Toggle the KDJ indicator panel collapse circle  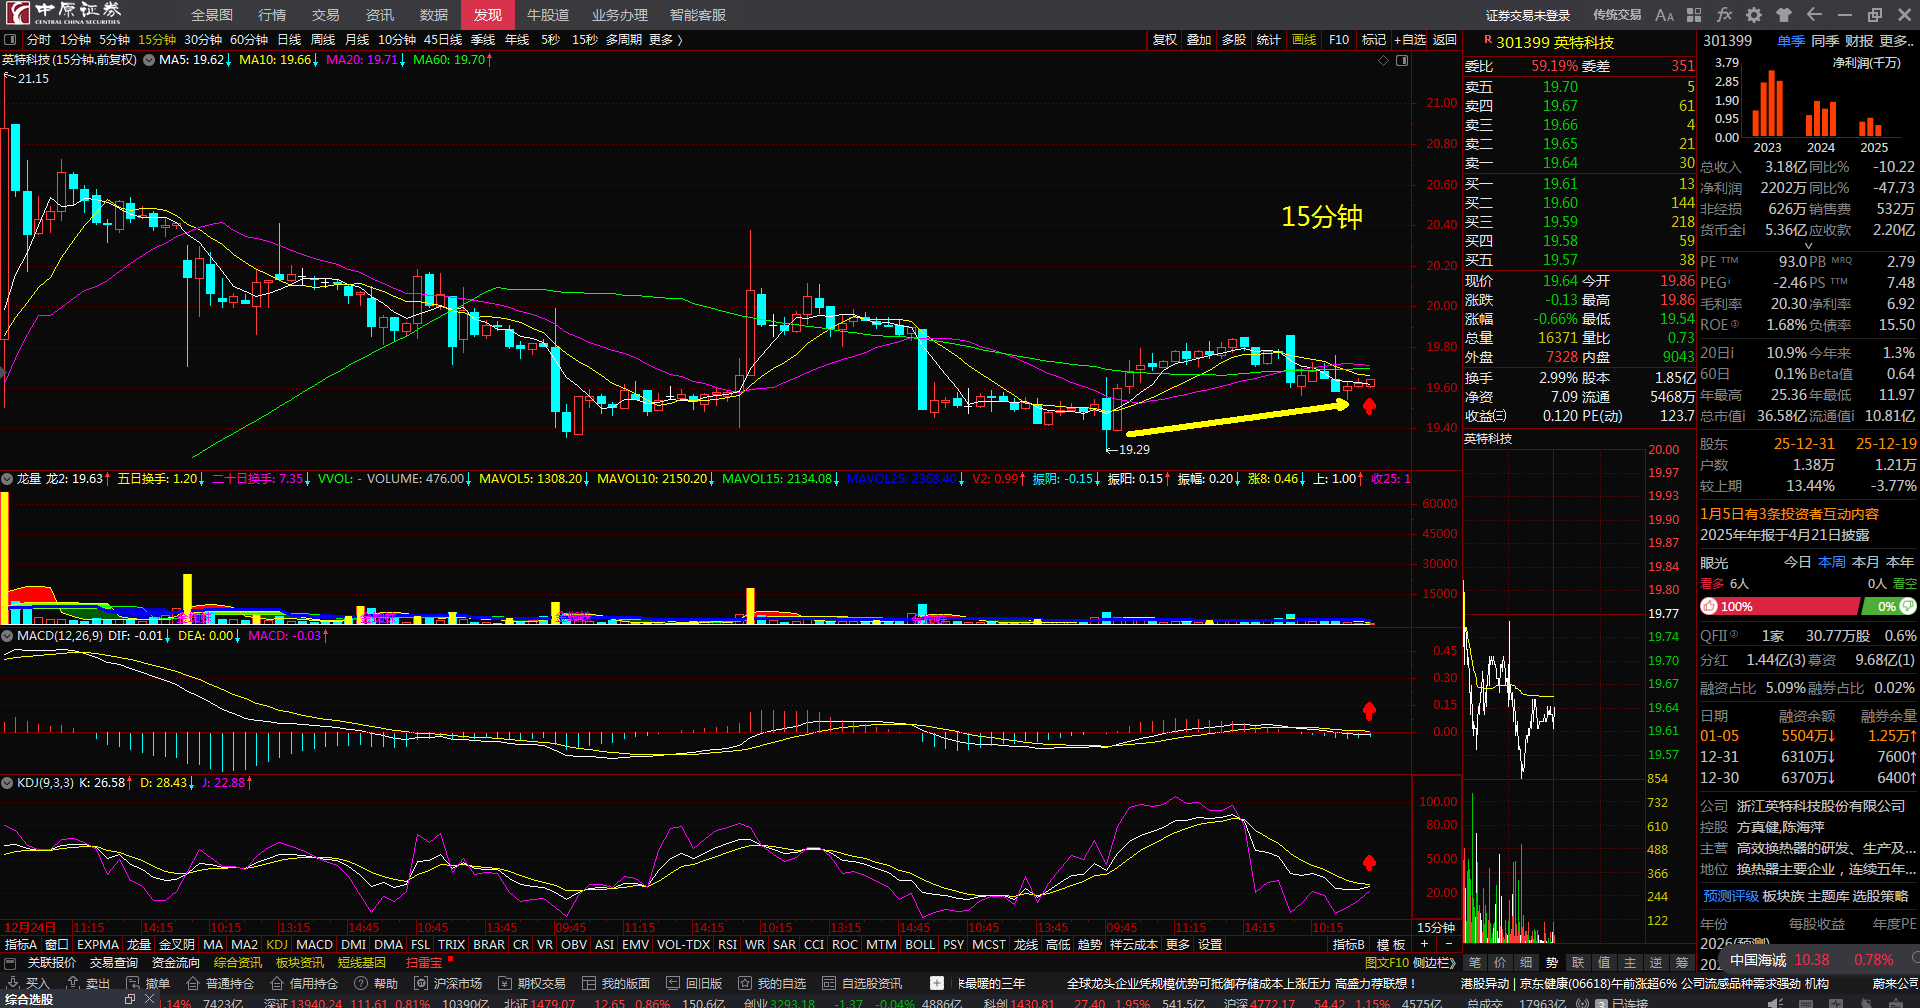(8, 783)
